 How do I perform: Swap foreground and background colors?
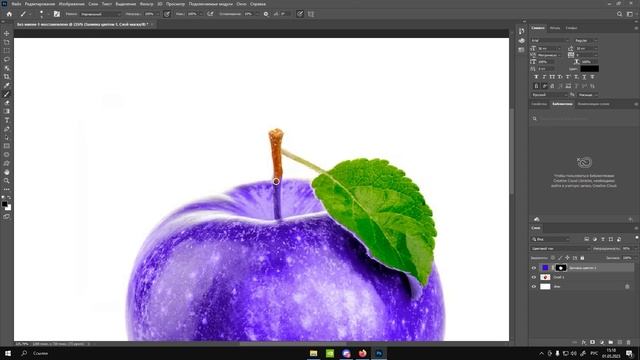(x=9, y=198)
